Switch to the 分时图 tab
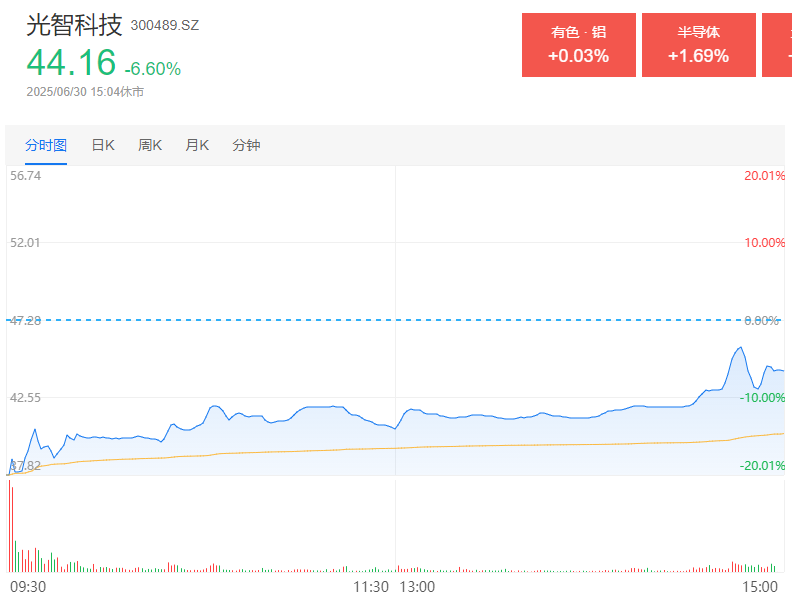The height and width of the screenshot is (599, 792). click(46, 145)
